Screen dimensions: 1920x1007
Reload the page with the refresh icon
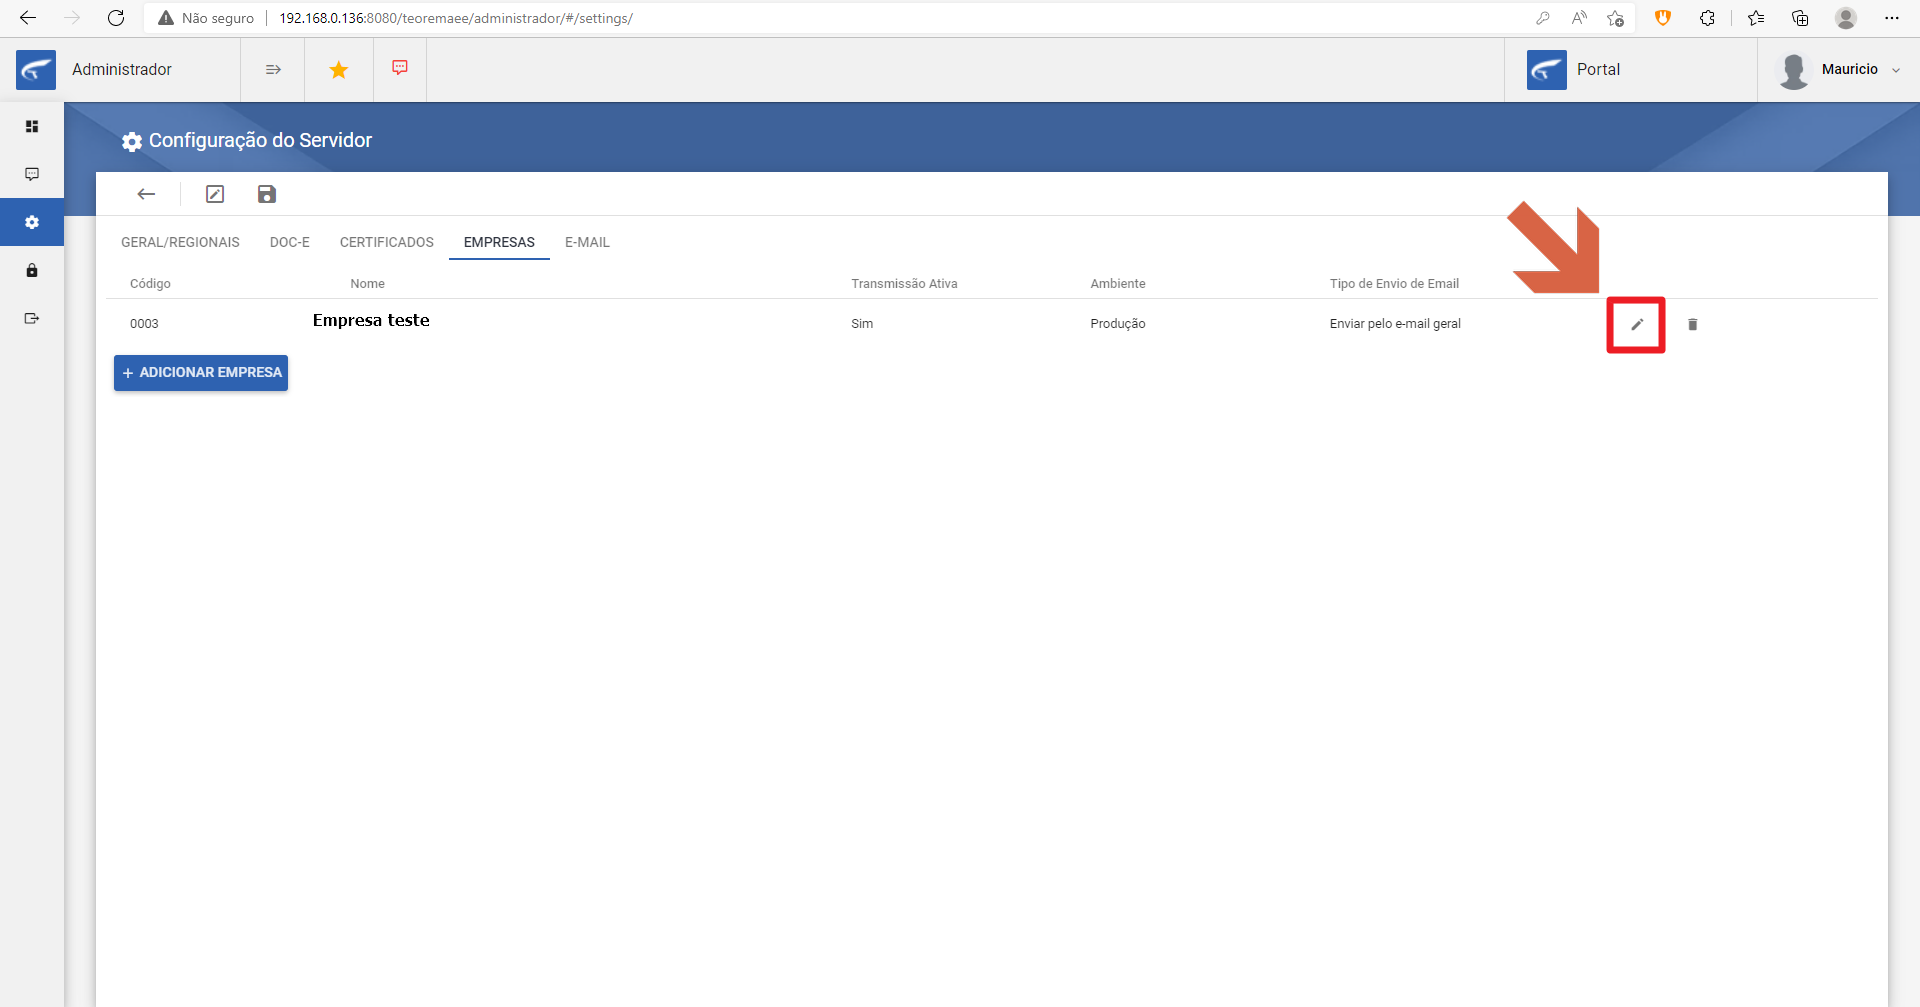click(116, 18)
